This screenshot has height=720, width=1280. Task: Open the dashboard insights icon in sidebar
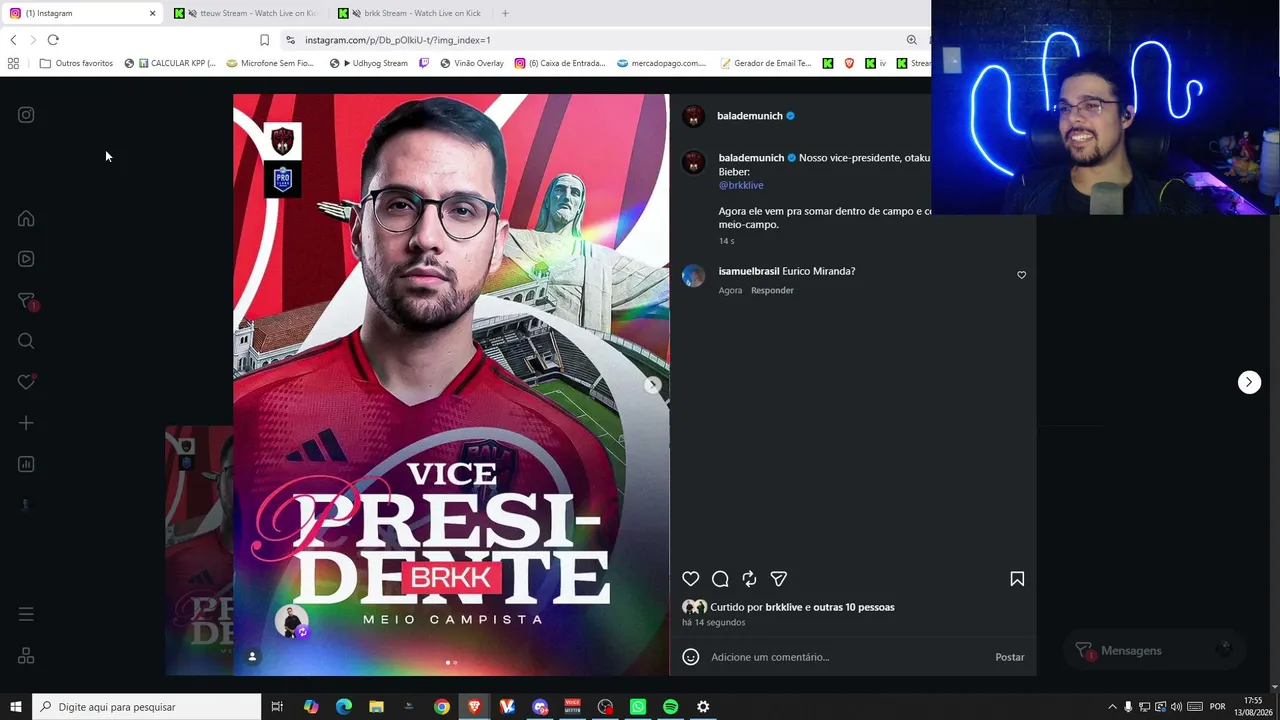tap(26, 464)
